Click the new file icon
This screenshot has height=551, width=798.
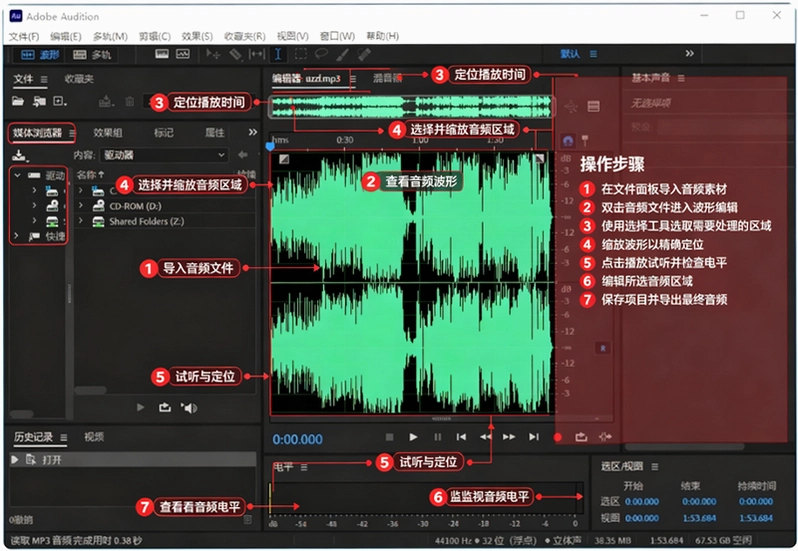[x=60, y=101]
